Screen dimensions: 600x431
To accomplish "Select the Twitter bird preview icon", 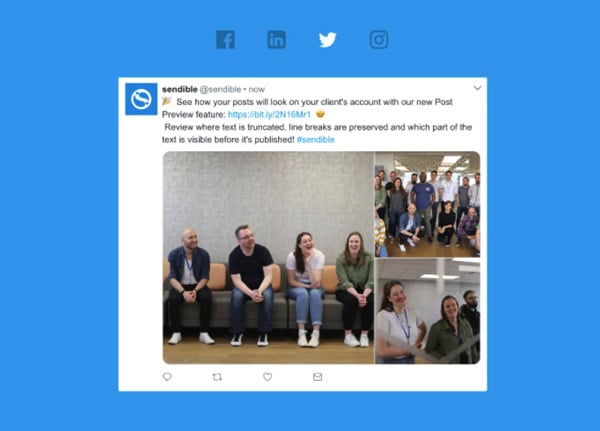I will (328, 40).
